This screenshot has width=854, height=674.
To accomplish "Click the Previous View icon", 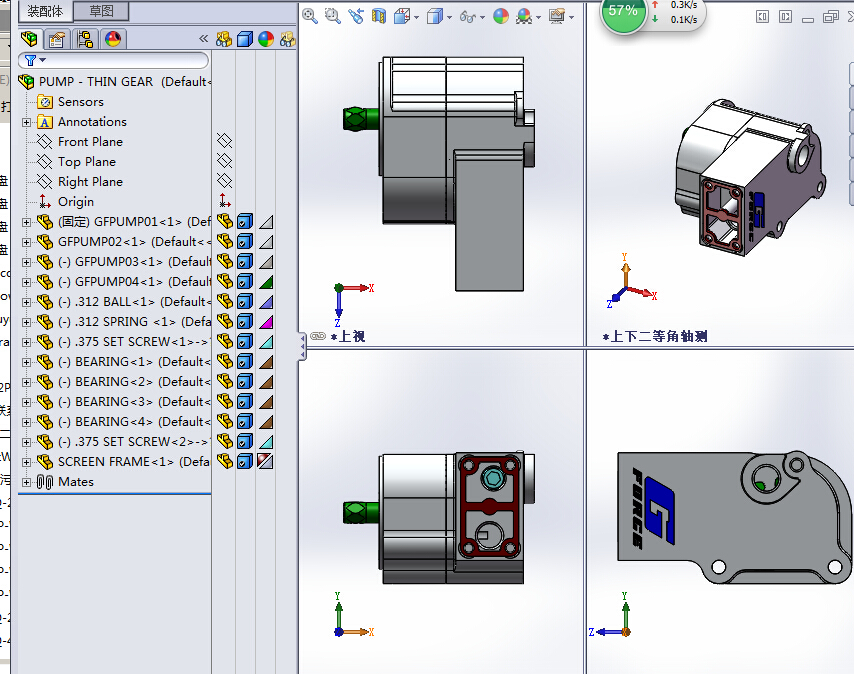I will click(x=356, y=16).
